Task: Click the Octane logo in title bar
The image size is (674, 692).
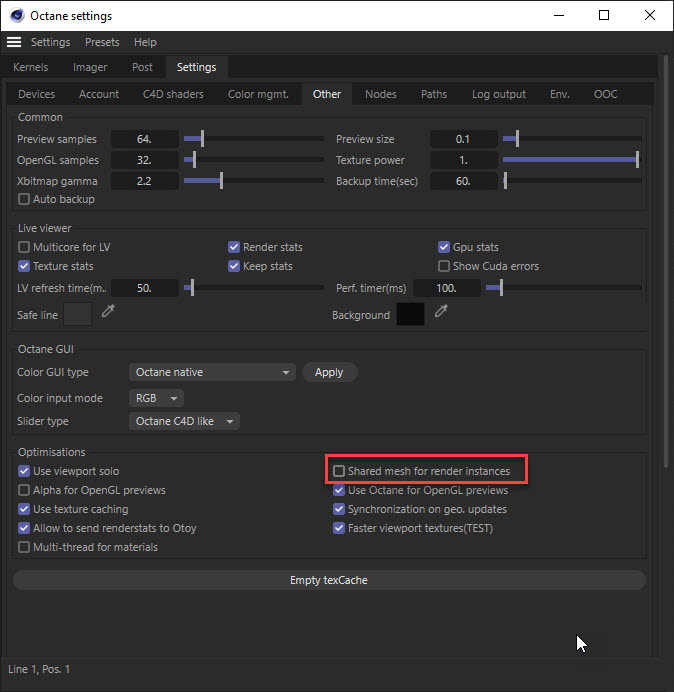Action: click(15, 16)
